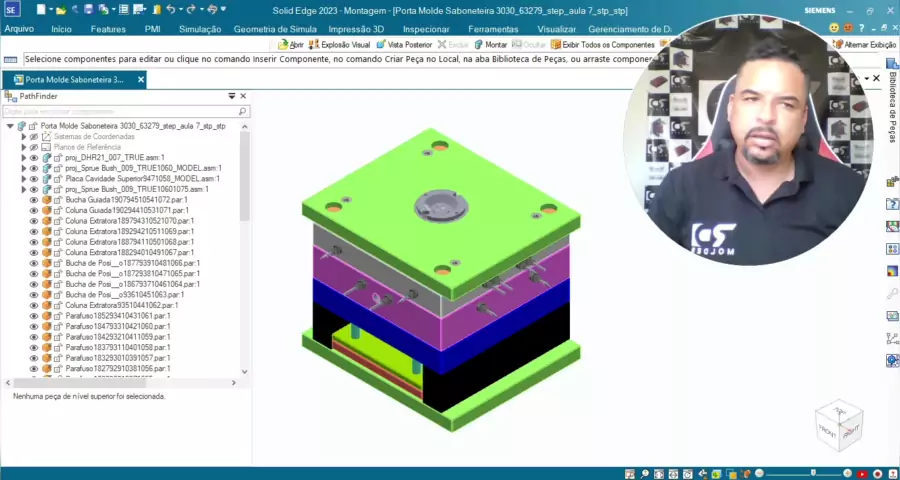This screenshot has width=900, height=480.
Task: Click the record button in status bar
Action: (x=878, y=474)
